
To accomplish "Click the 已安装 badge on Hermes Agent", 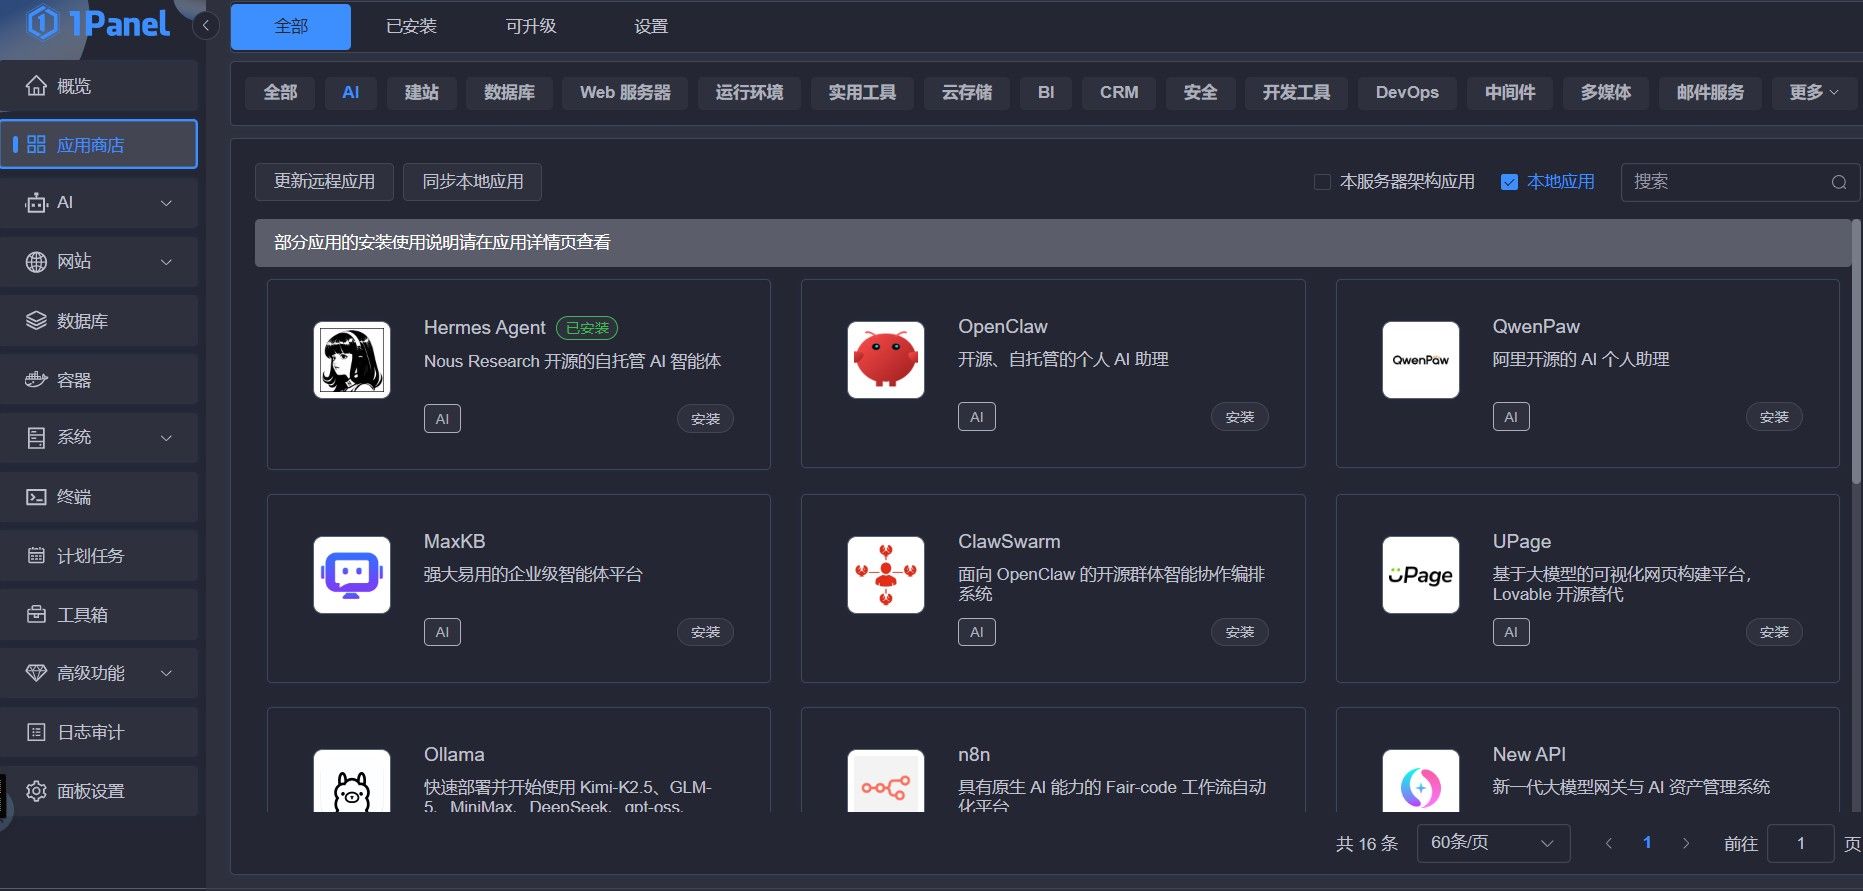I will click(587, 328).
